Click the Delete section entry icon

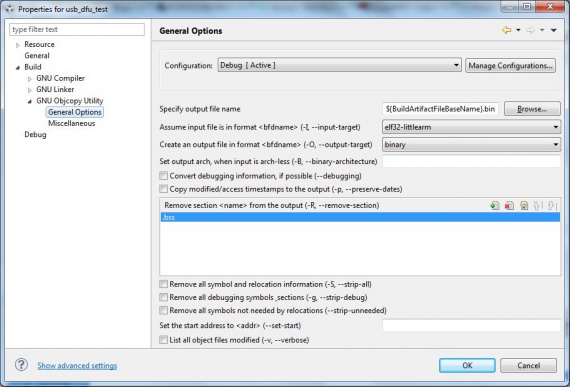(x=509, y=206)
